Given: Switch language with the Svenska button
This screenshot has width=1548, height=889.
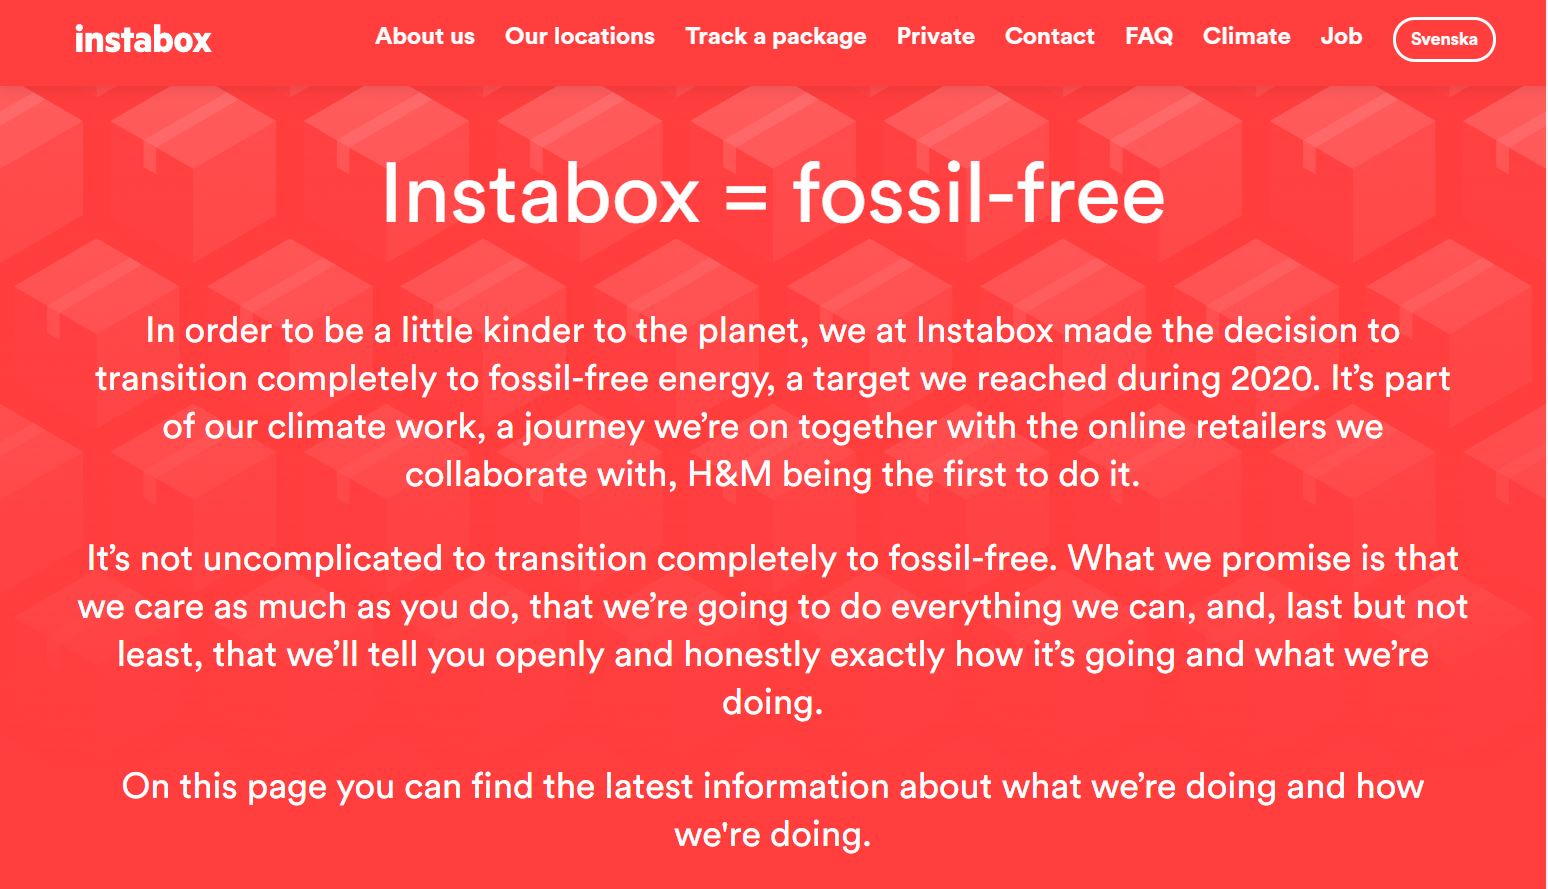Looking at the screenshot, I should [1444, 40].
